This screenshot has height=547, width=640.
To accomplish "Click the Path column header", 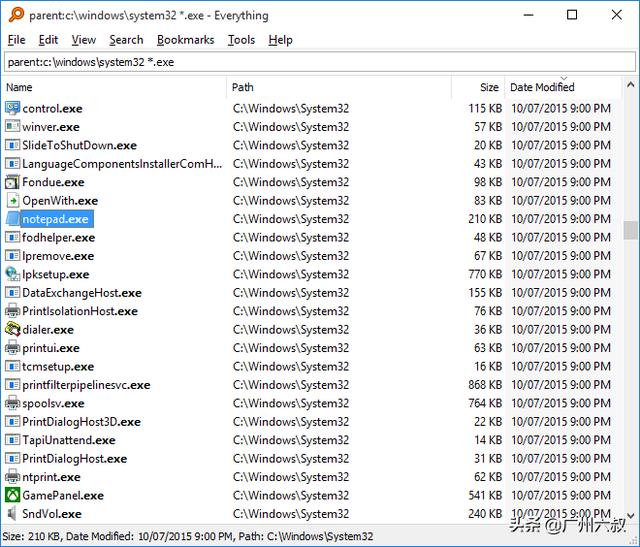I will [x=243, y=88].
